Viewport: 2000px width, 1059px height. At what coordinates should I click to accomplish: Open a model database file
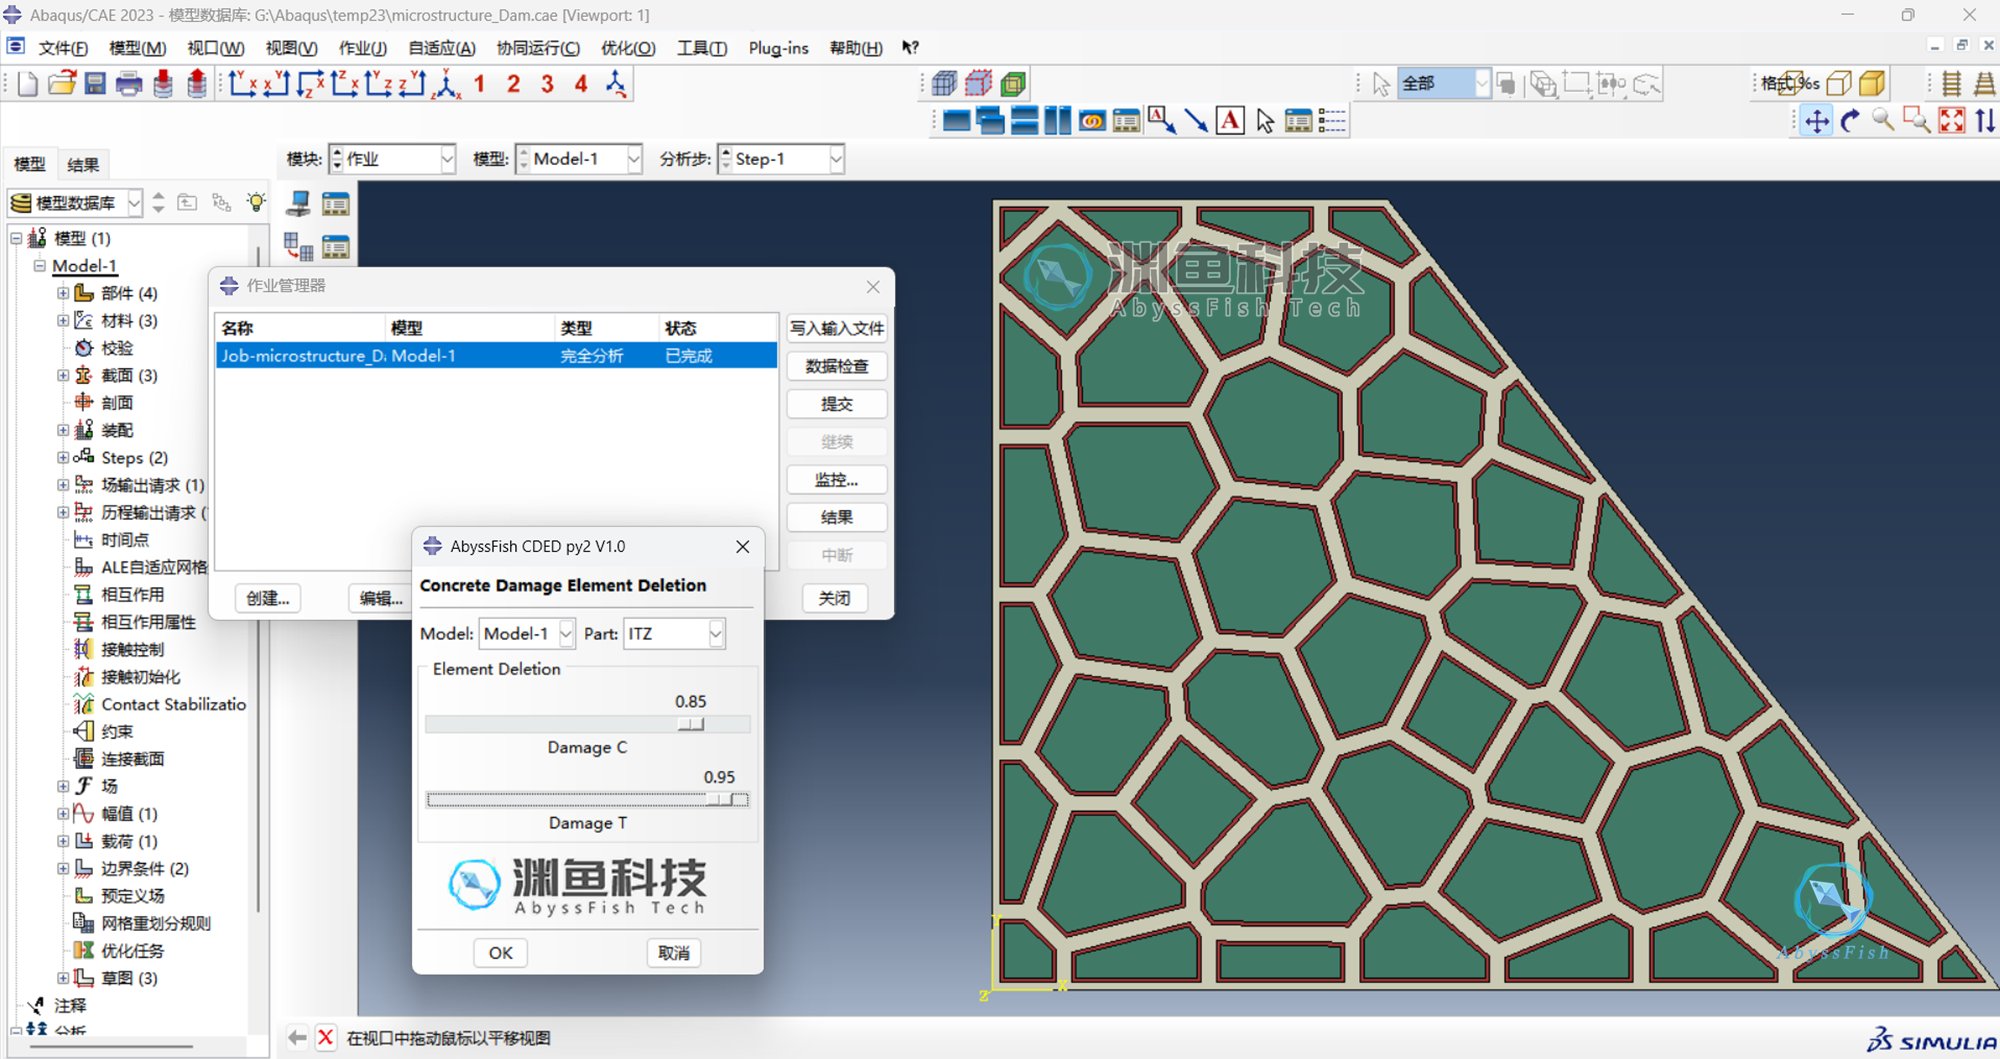coord(62,84)
